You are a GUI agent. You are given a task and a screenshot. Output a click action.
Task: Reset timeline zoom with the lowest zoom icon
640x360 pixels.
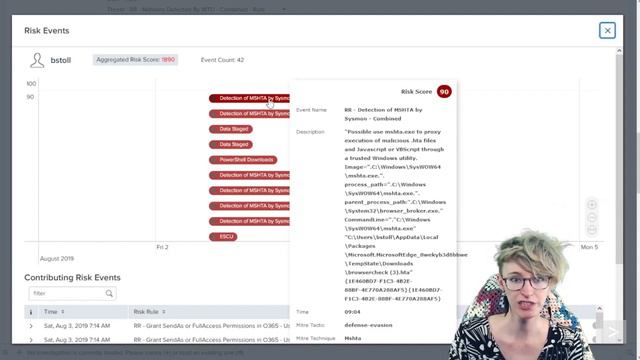click(592, 230)
